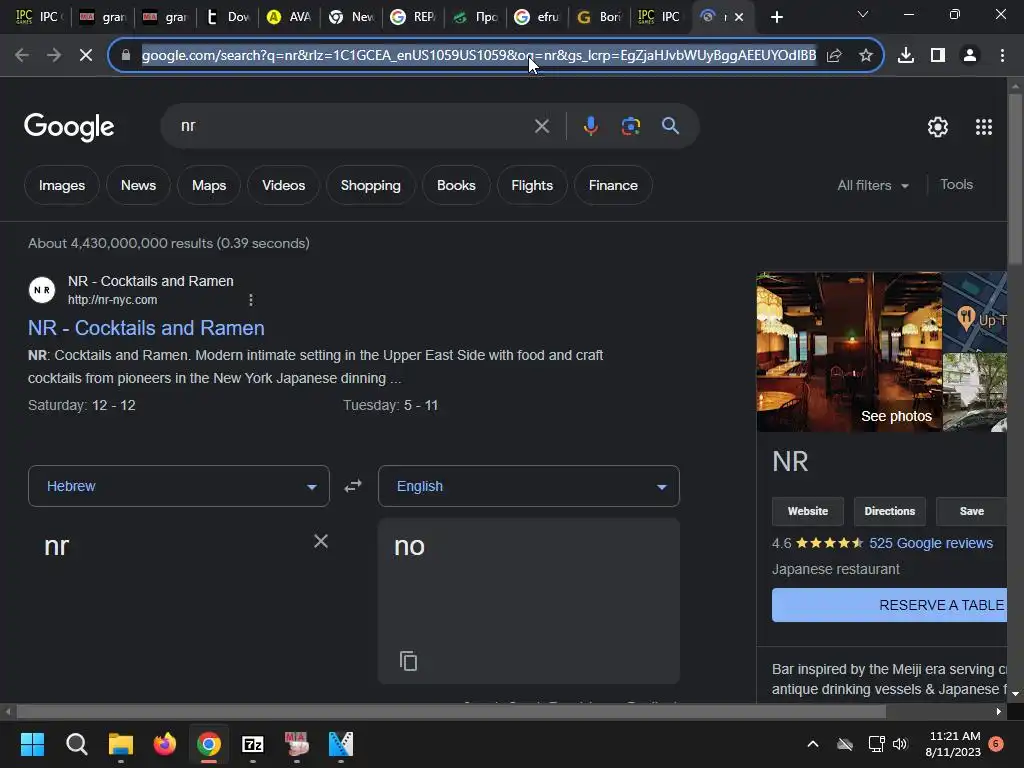This screenshot has height=768, width=1024.
Task: Open the volume control in tray
Action: point(900,744)
